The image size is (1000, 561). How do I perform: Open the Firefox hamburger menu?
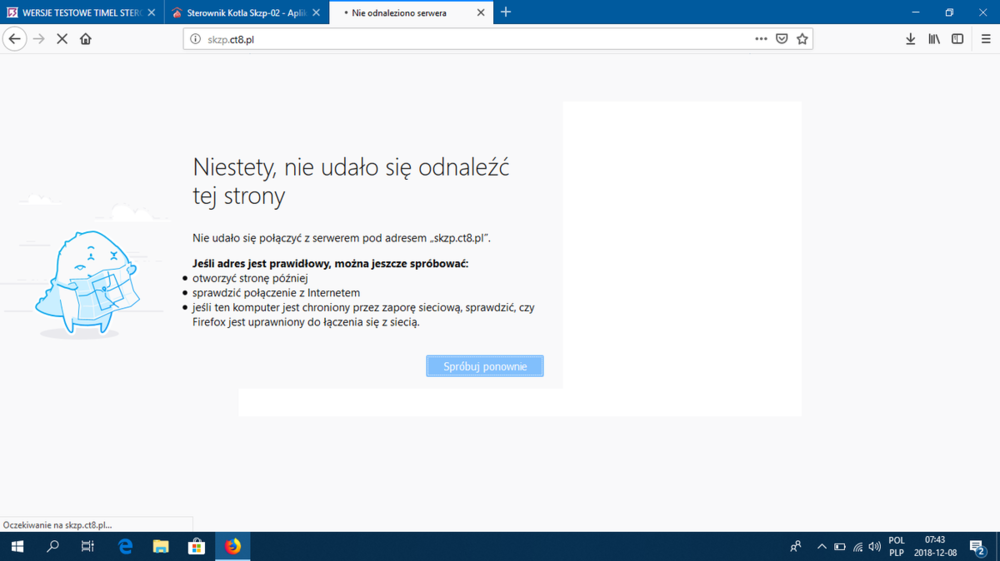(x=985, y=39)
